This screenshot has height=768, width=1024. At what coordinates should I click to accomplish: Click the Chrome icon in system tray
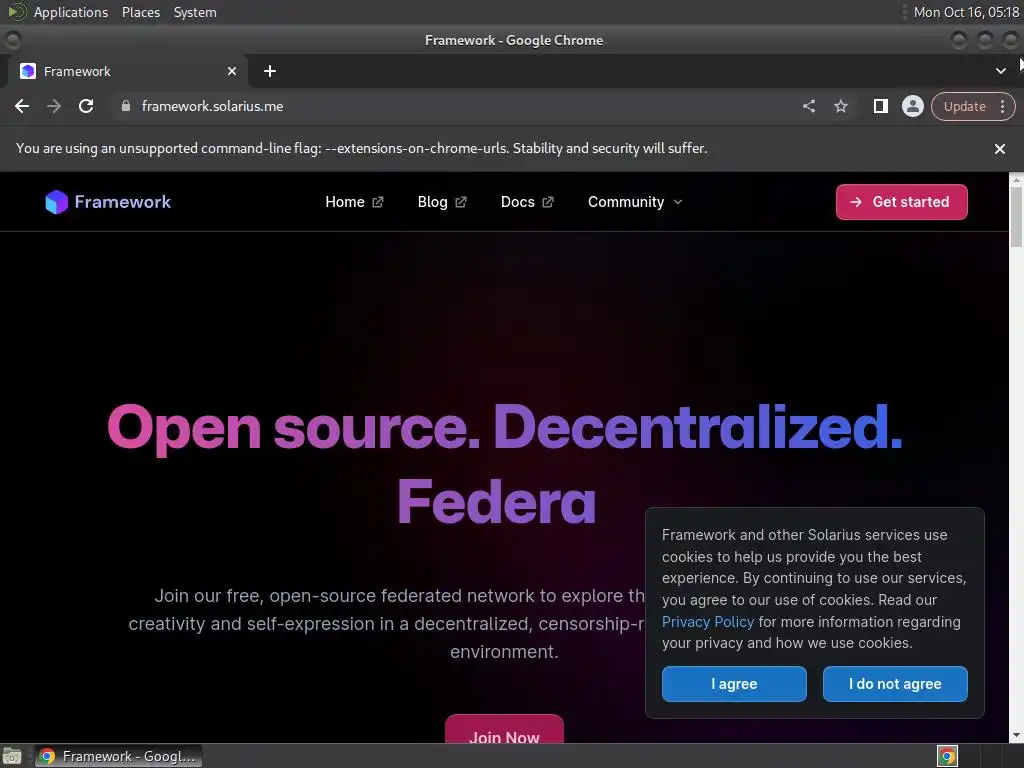[x=947, y=756]
